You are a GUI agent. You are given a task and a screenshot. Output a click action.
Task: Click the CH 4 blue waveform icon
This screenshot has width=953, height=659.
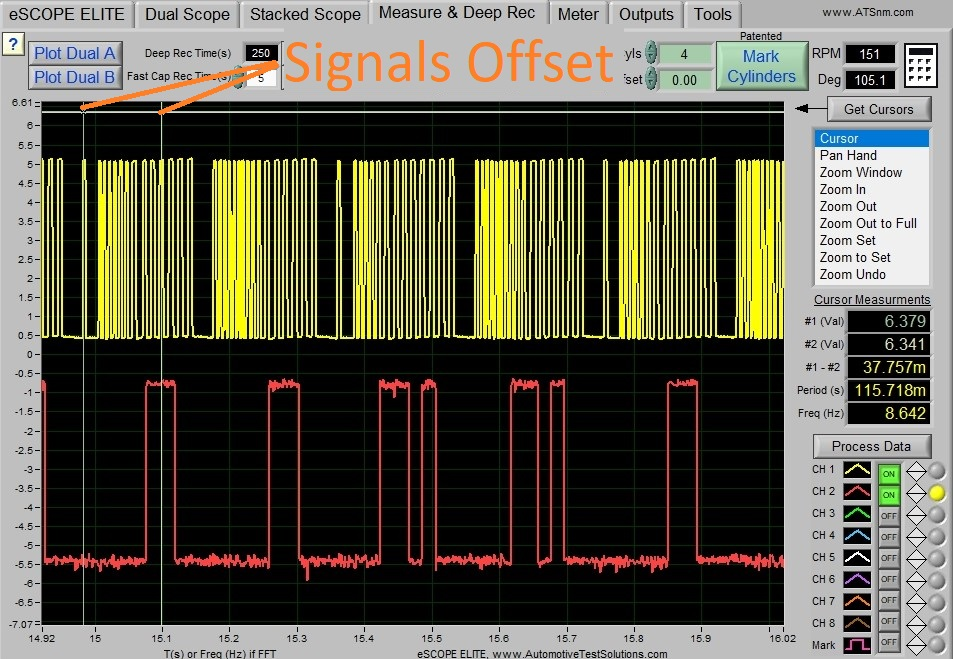[x=855, y=535]
